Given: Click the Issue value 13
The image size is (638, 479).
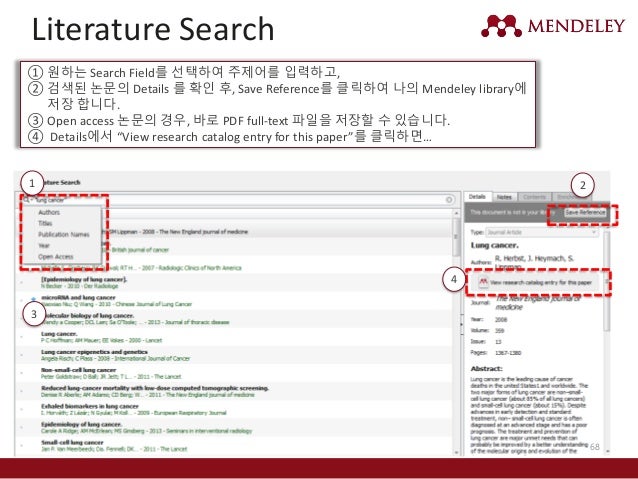Looking at the screenshot, I should pos(498,341).
